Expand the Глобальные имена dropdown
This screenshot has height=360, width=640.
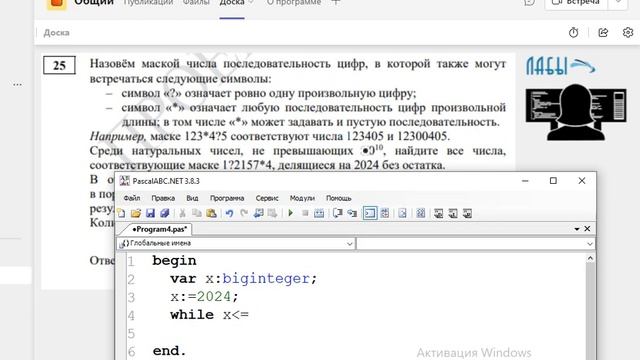point(349,244)
